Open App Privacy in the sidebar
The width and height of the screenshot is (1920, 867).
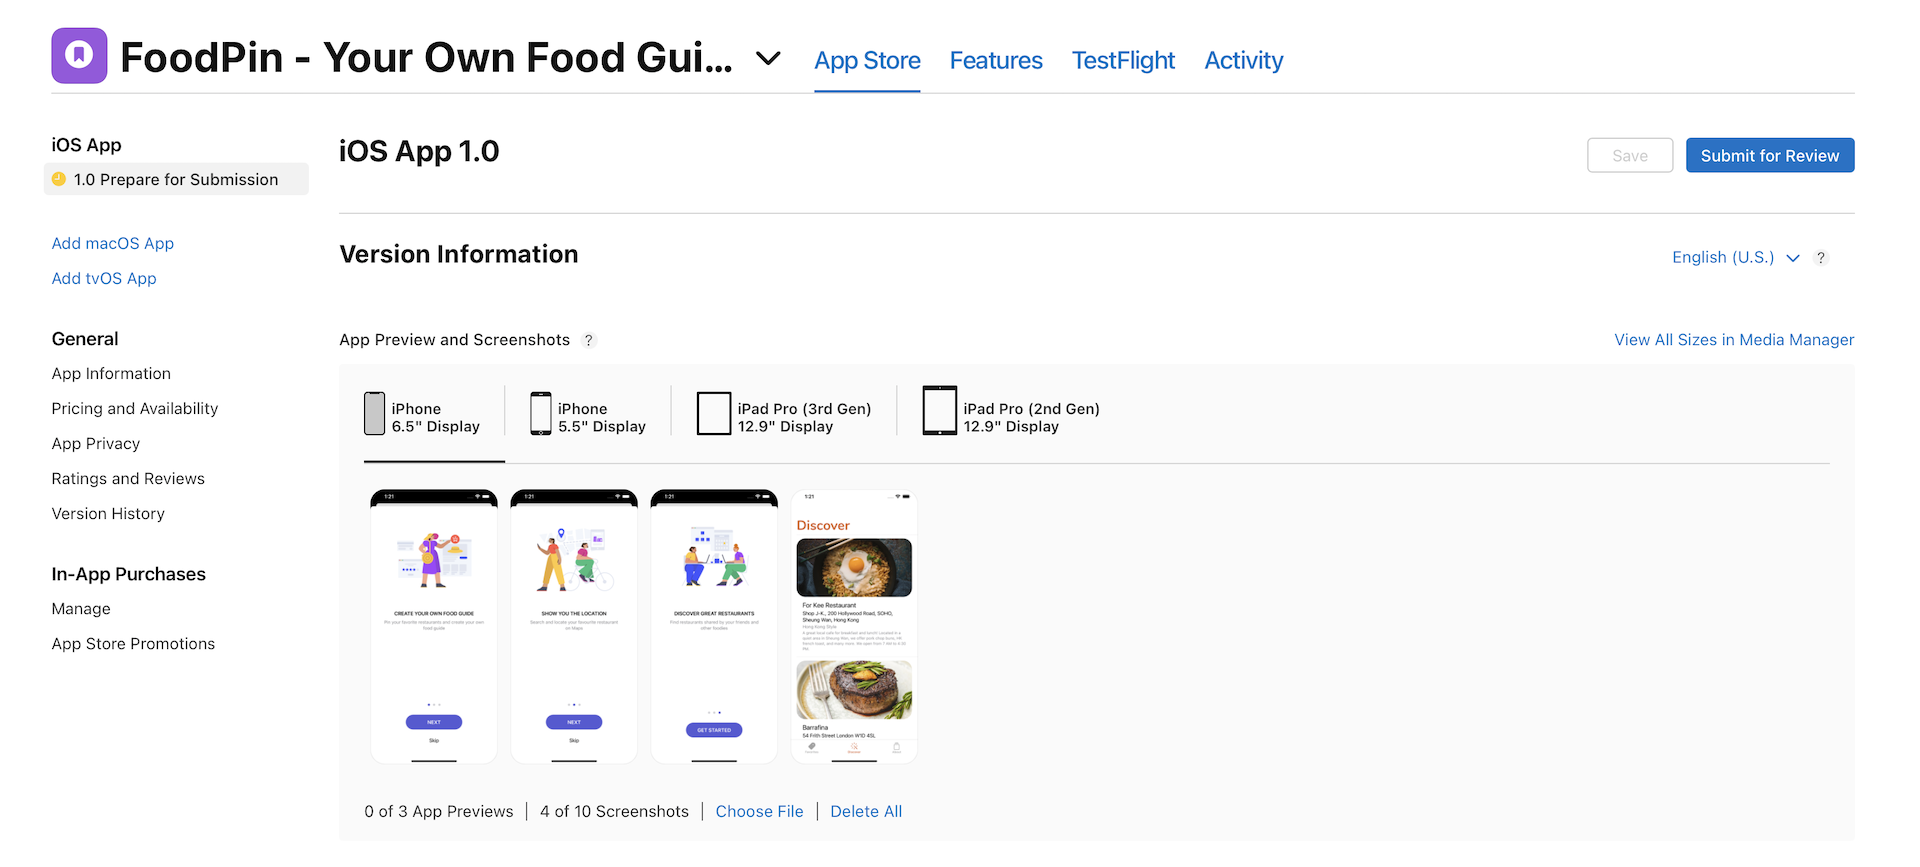coord(95,443)
